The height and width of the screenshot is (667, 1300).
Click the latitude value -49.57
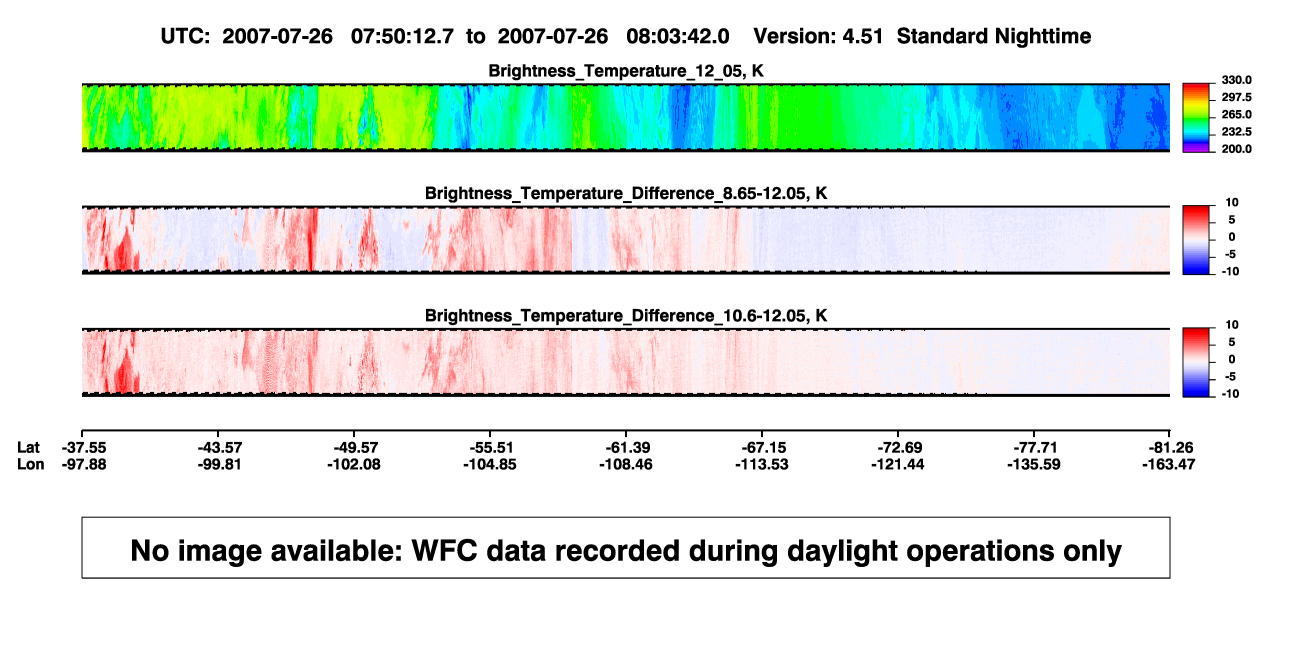[355, 447]
